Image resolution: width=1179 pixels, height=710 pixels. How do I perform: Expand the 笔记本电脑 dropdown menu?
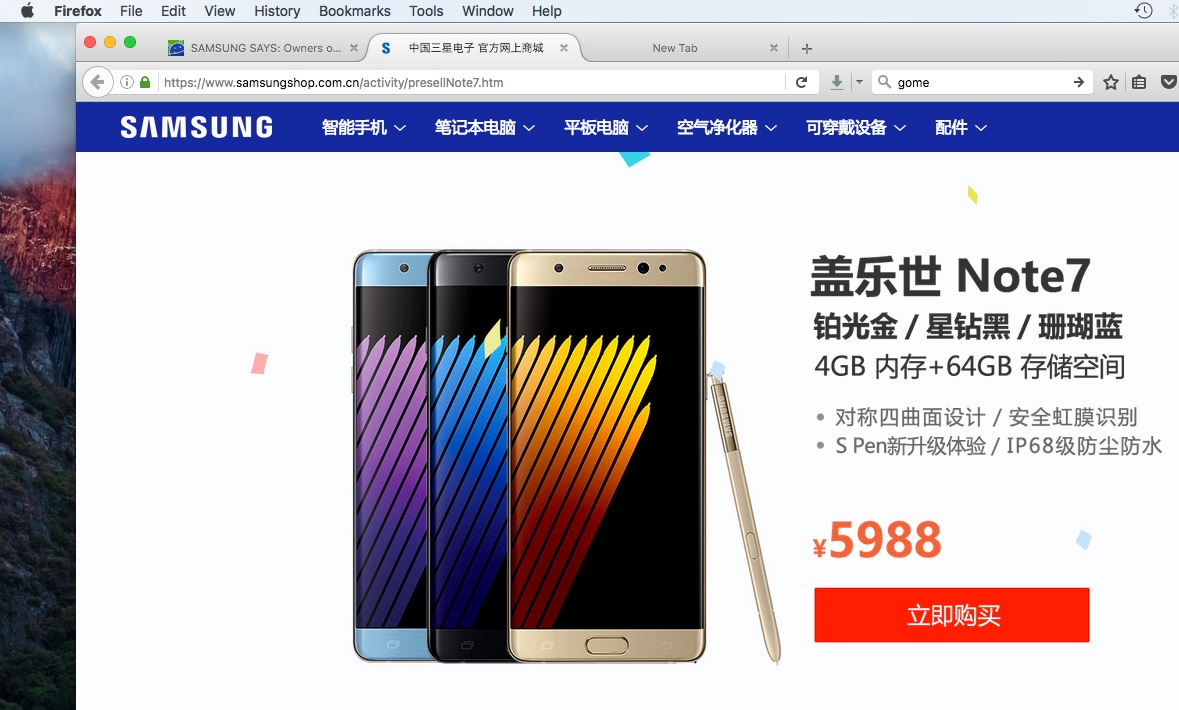point(485,127)
